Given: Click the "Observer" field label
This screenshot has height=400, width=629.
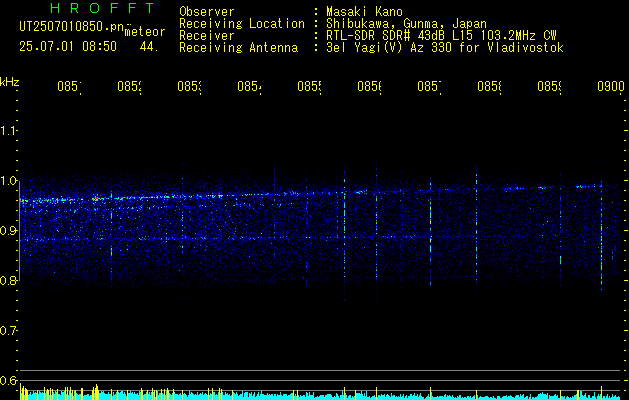Looking at the screenshot, I should 207,12.
